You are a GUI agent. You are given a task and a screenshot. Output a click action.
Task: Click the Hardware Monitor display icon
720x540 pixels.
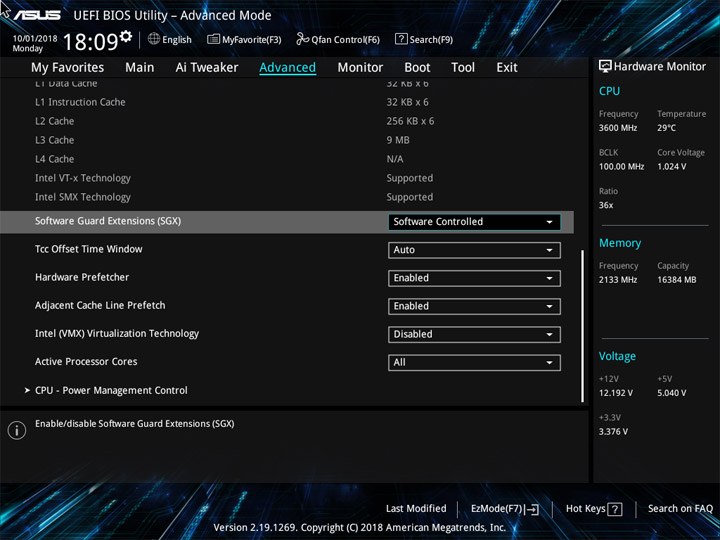605,66
